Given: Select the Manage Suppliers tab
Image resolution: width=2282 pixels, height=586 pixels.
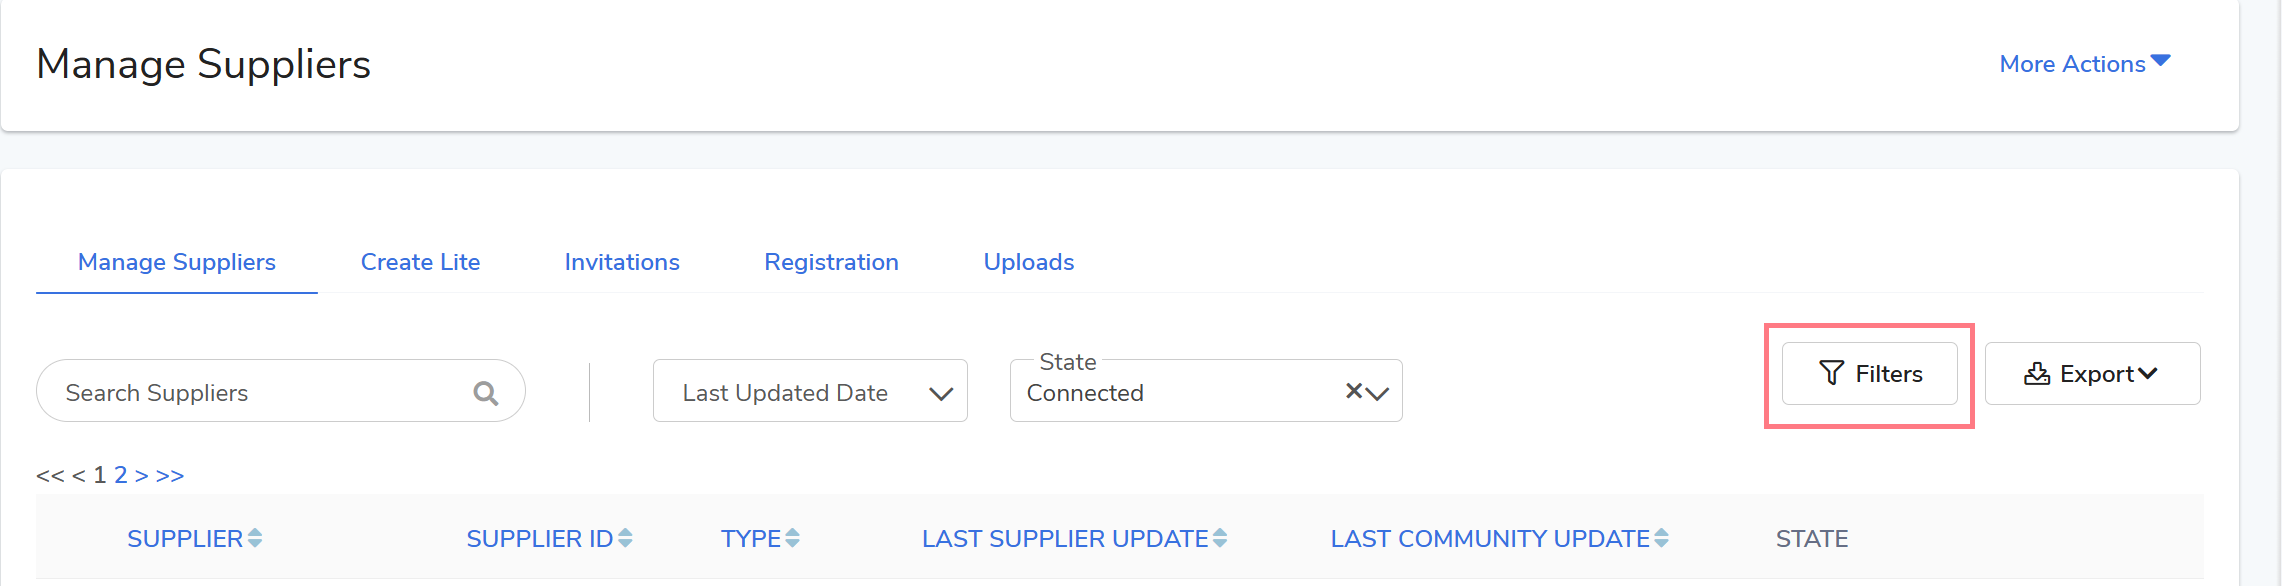Looking at the screenshot, I should (x=177, y=262).
